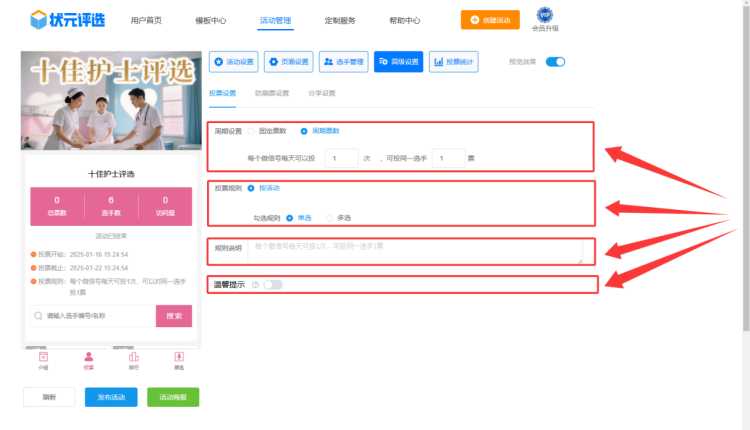Choose the 多选 radio option
This screenshot has width=750, height=430.
[x=327, y=217]
